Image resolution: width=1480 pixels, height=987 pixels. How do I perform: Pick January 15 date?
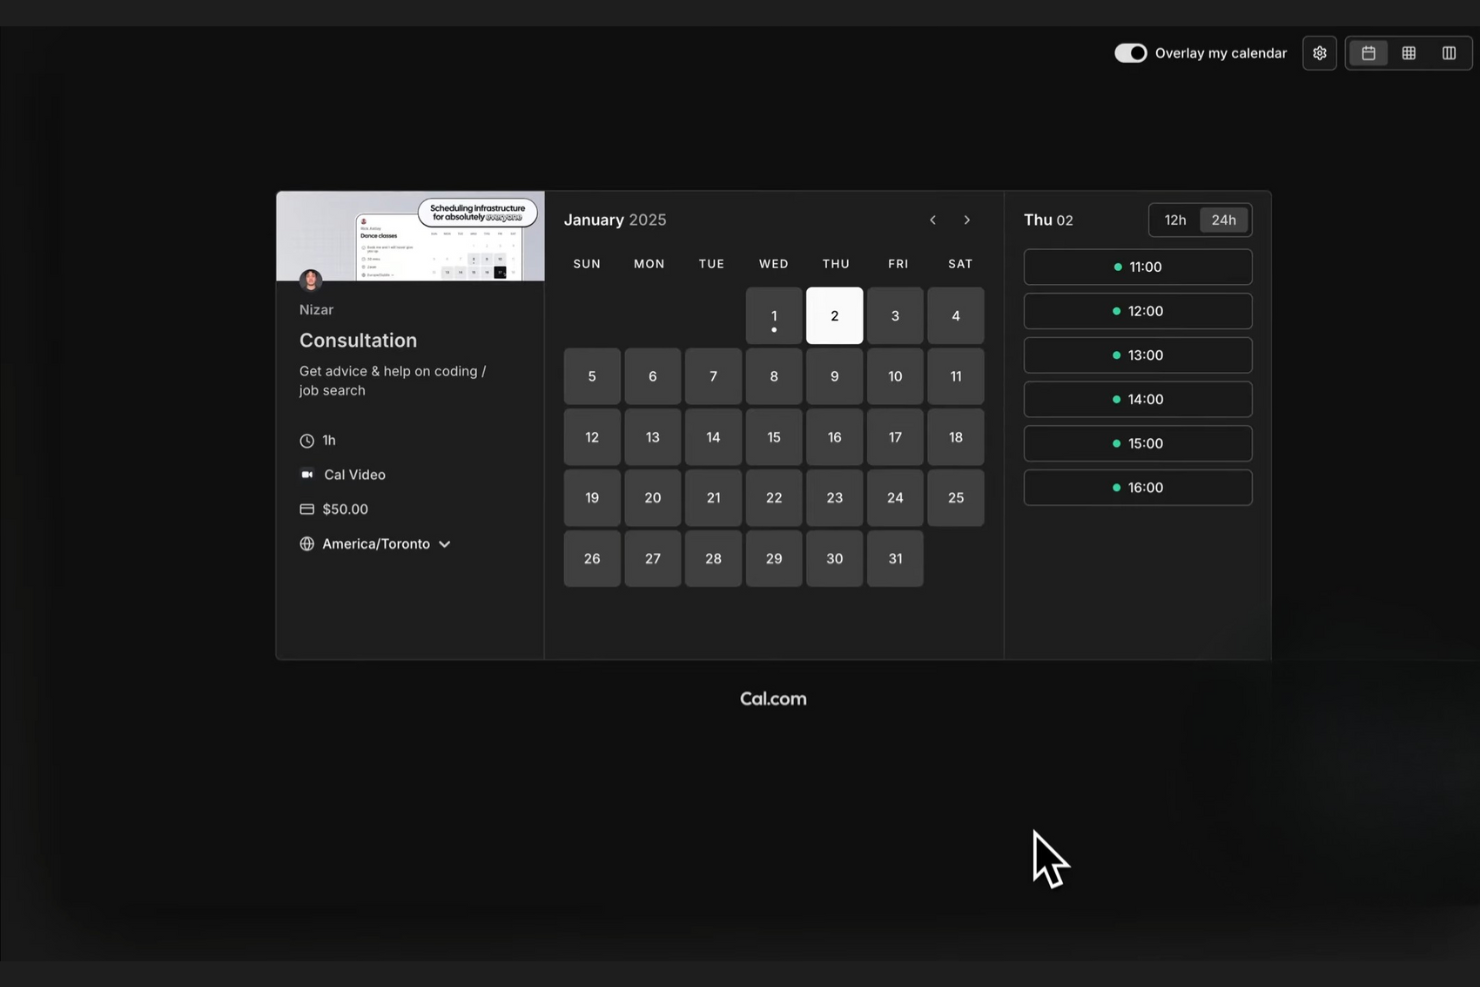[774, 437]
